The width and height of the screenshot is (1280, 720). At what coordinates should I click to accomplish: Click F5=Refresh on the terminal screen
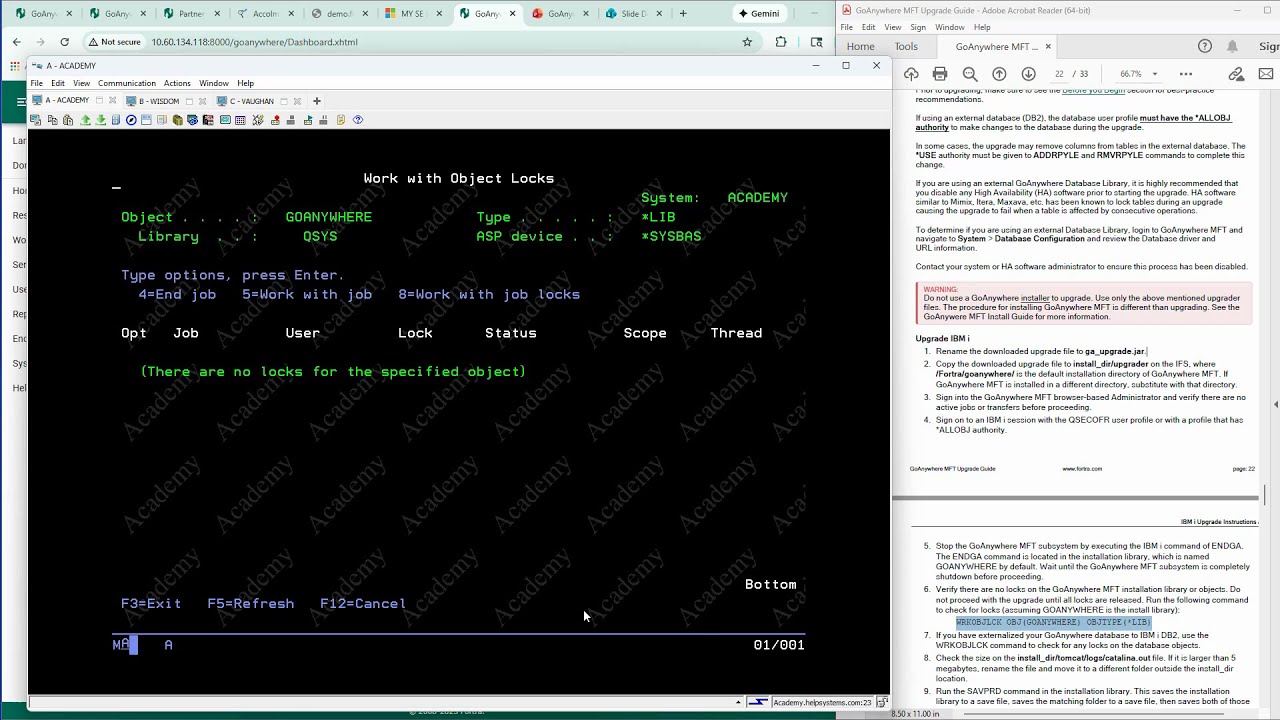pyautogui.click(x=251, y=604)
